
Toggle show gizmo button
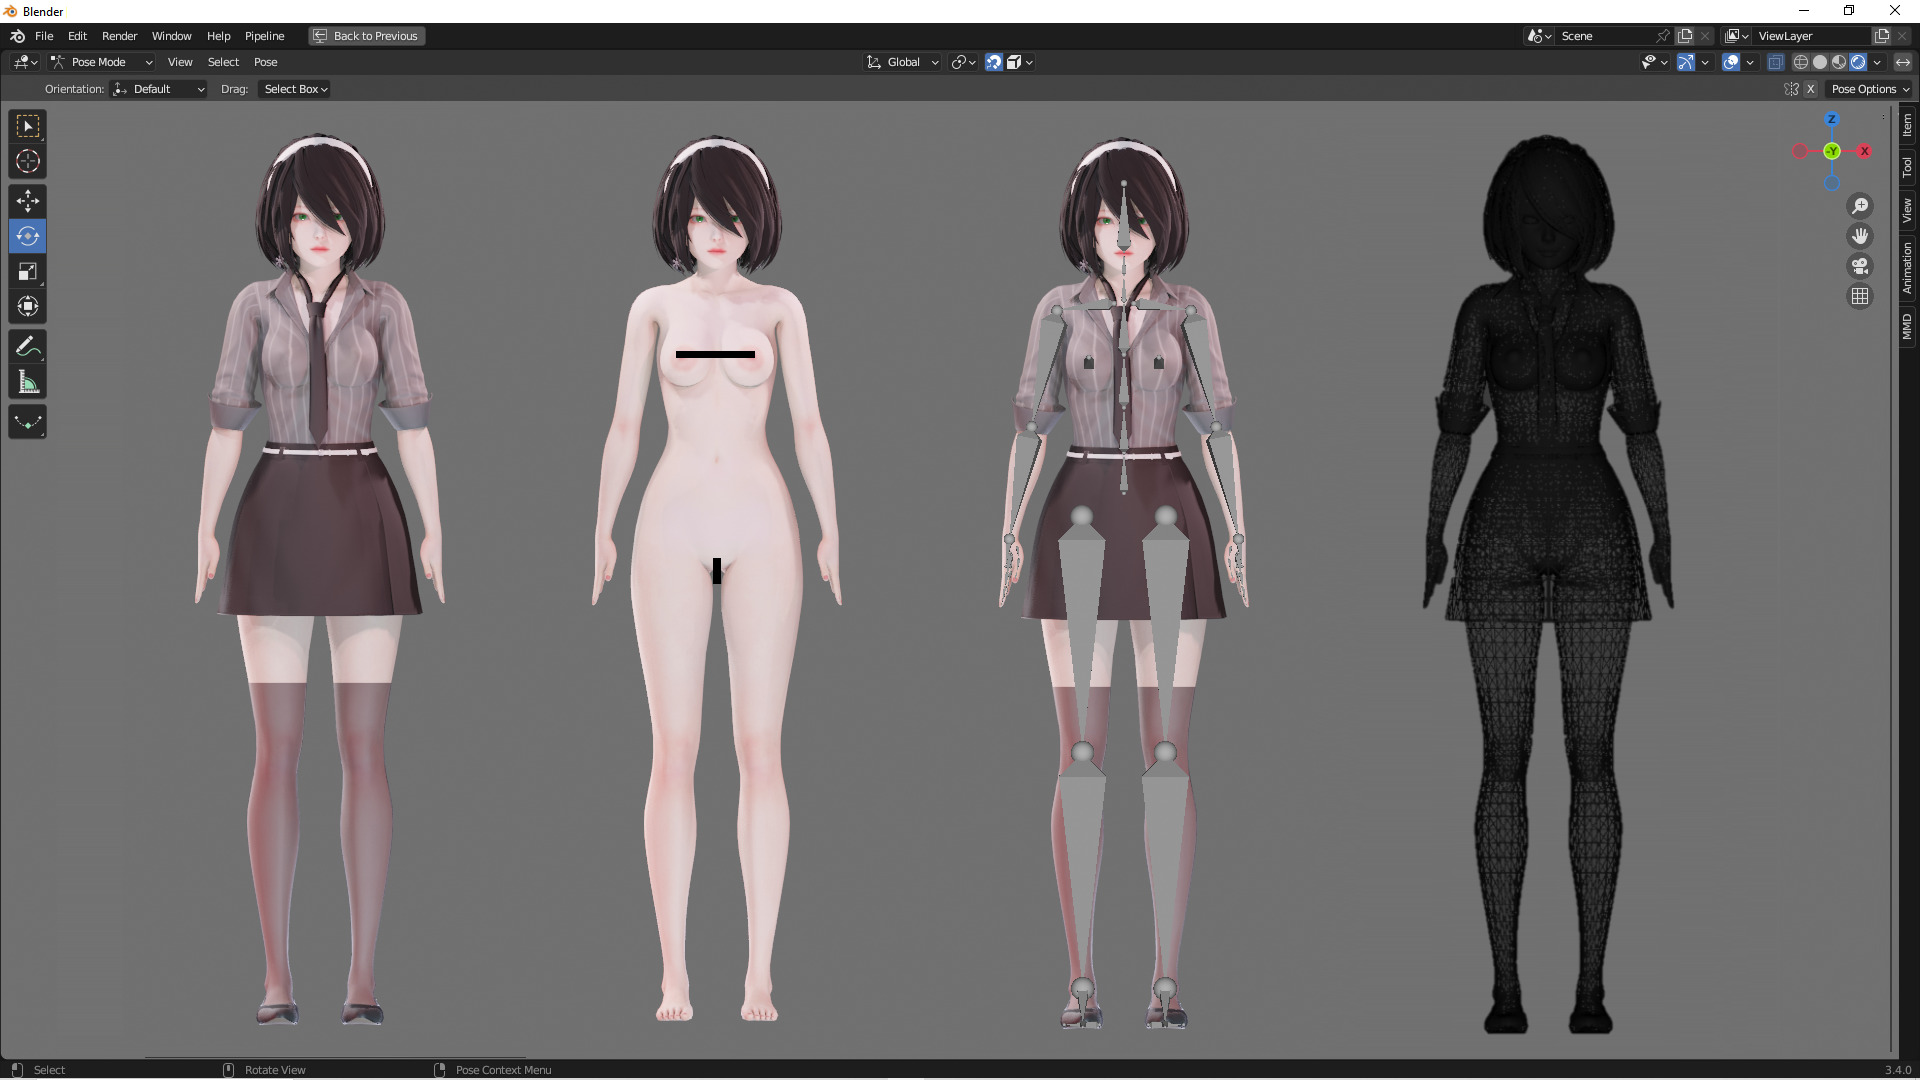pos(1685,62)
